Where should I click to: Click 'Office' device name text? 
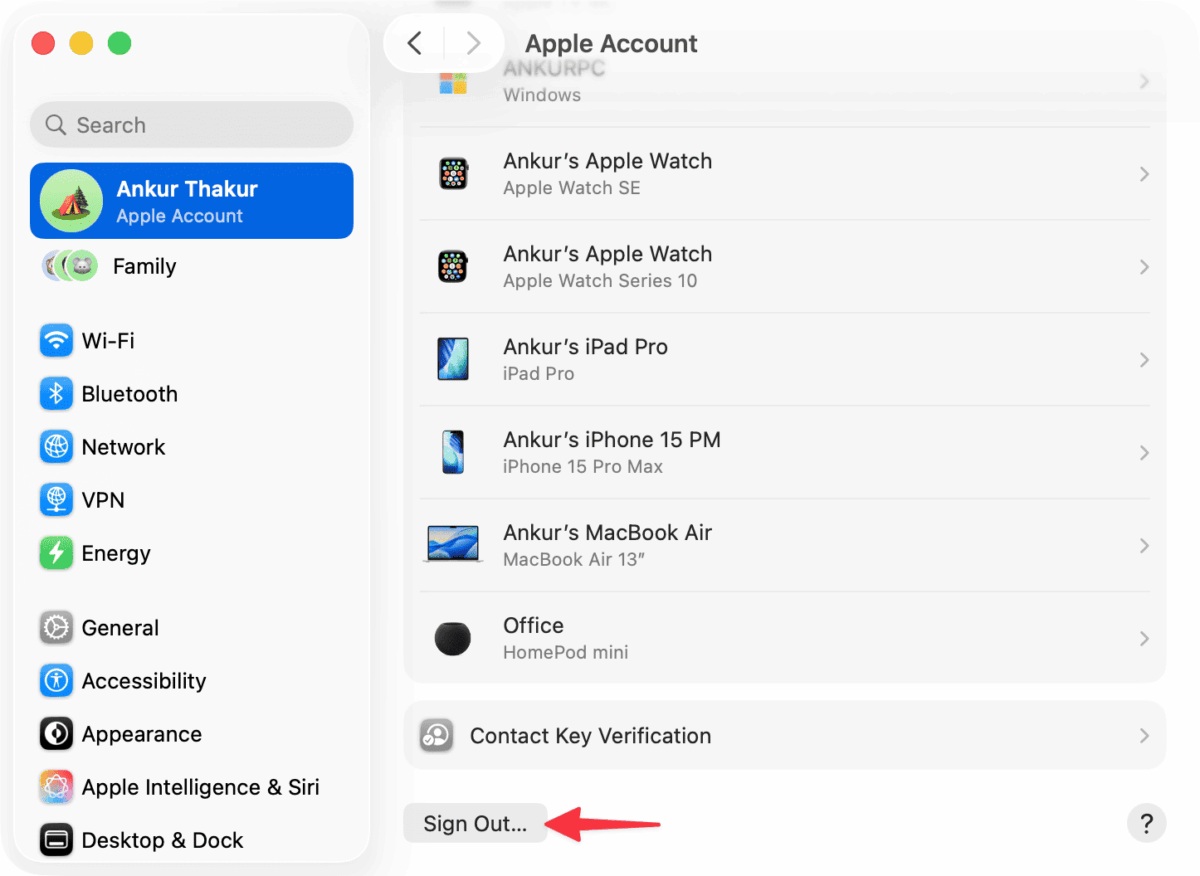pos(534,626)
